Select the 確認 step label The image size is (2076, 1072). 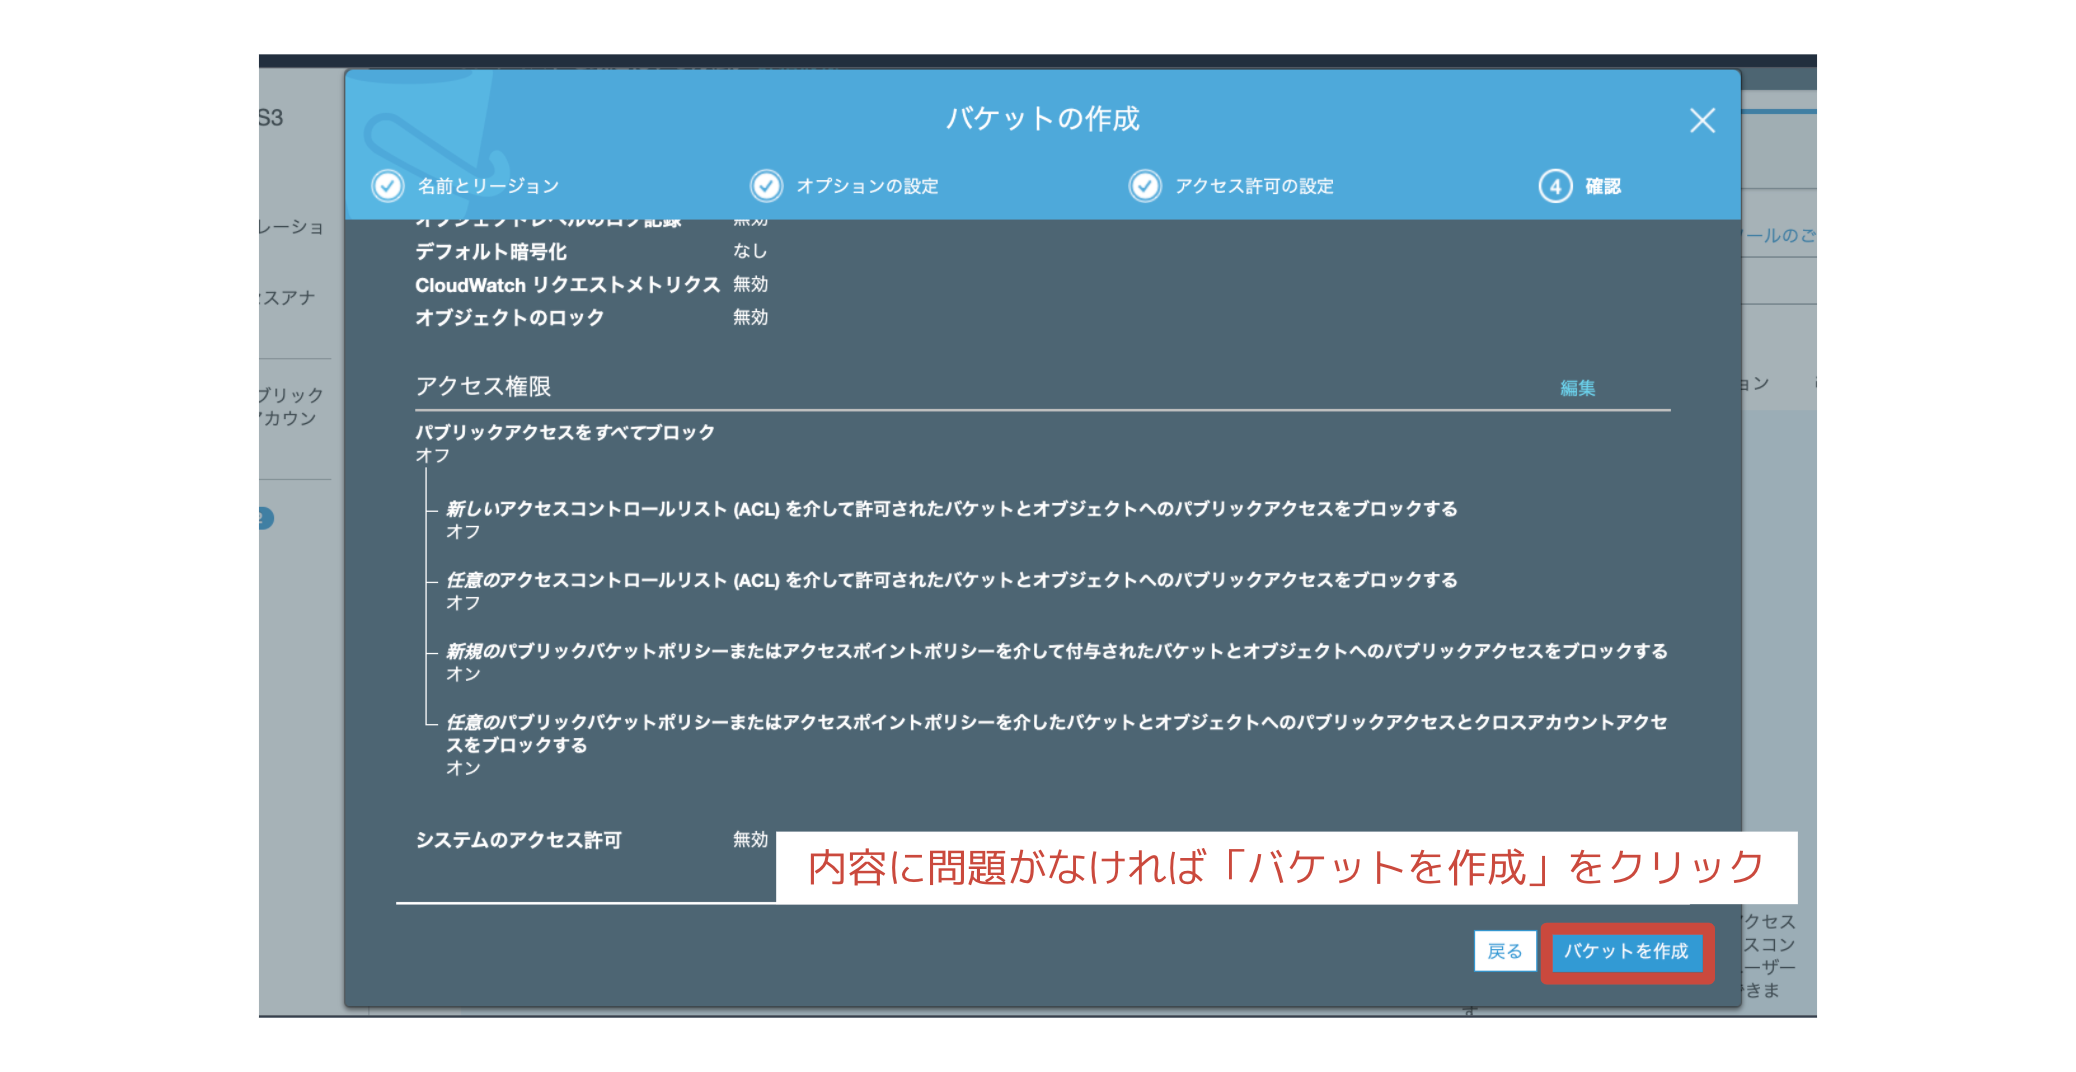[x=1602, y=186]
